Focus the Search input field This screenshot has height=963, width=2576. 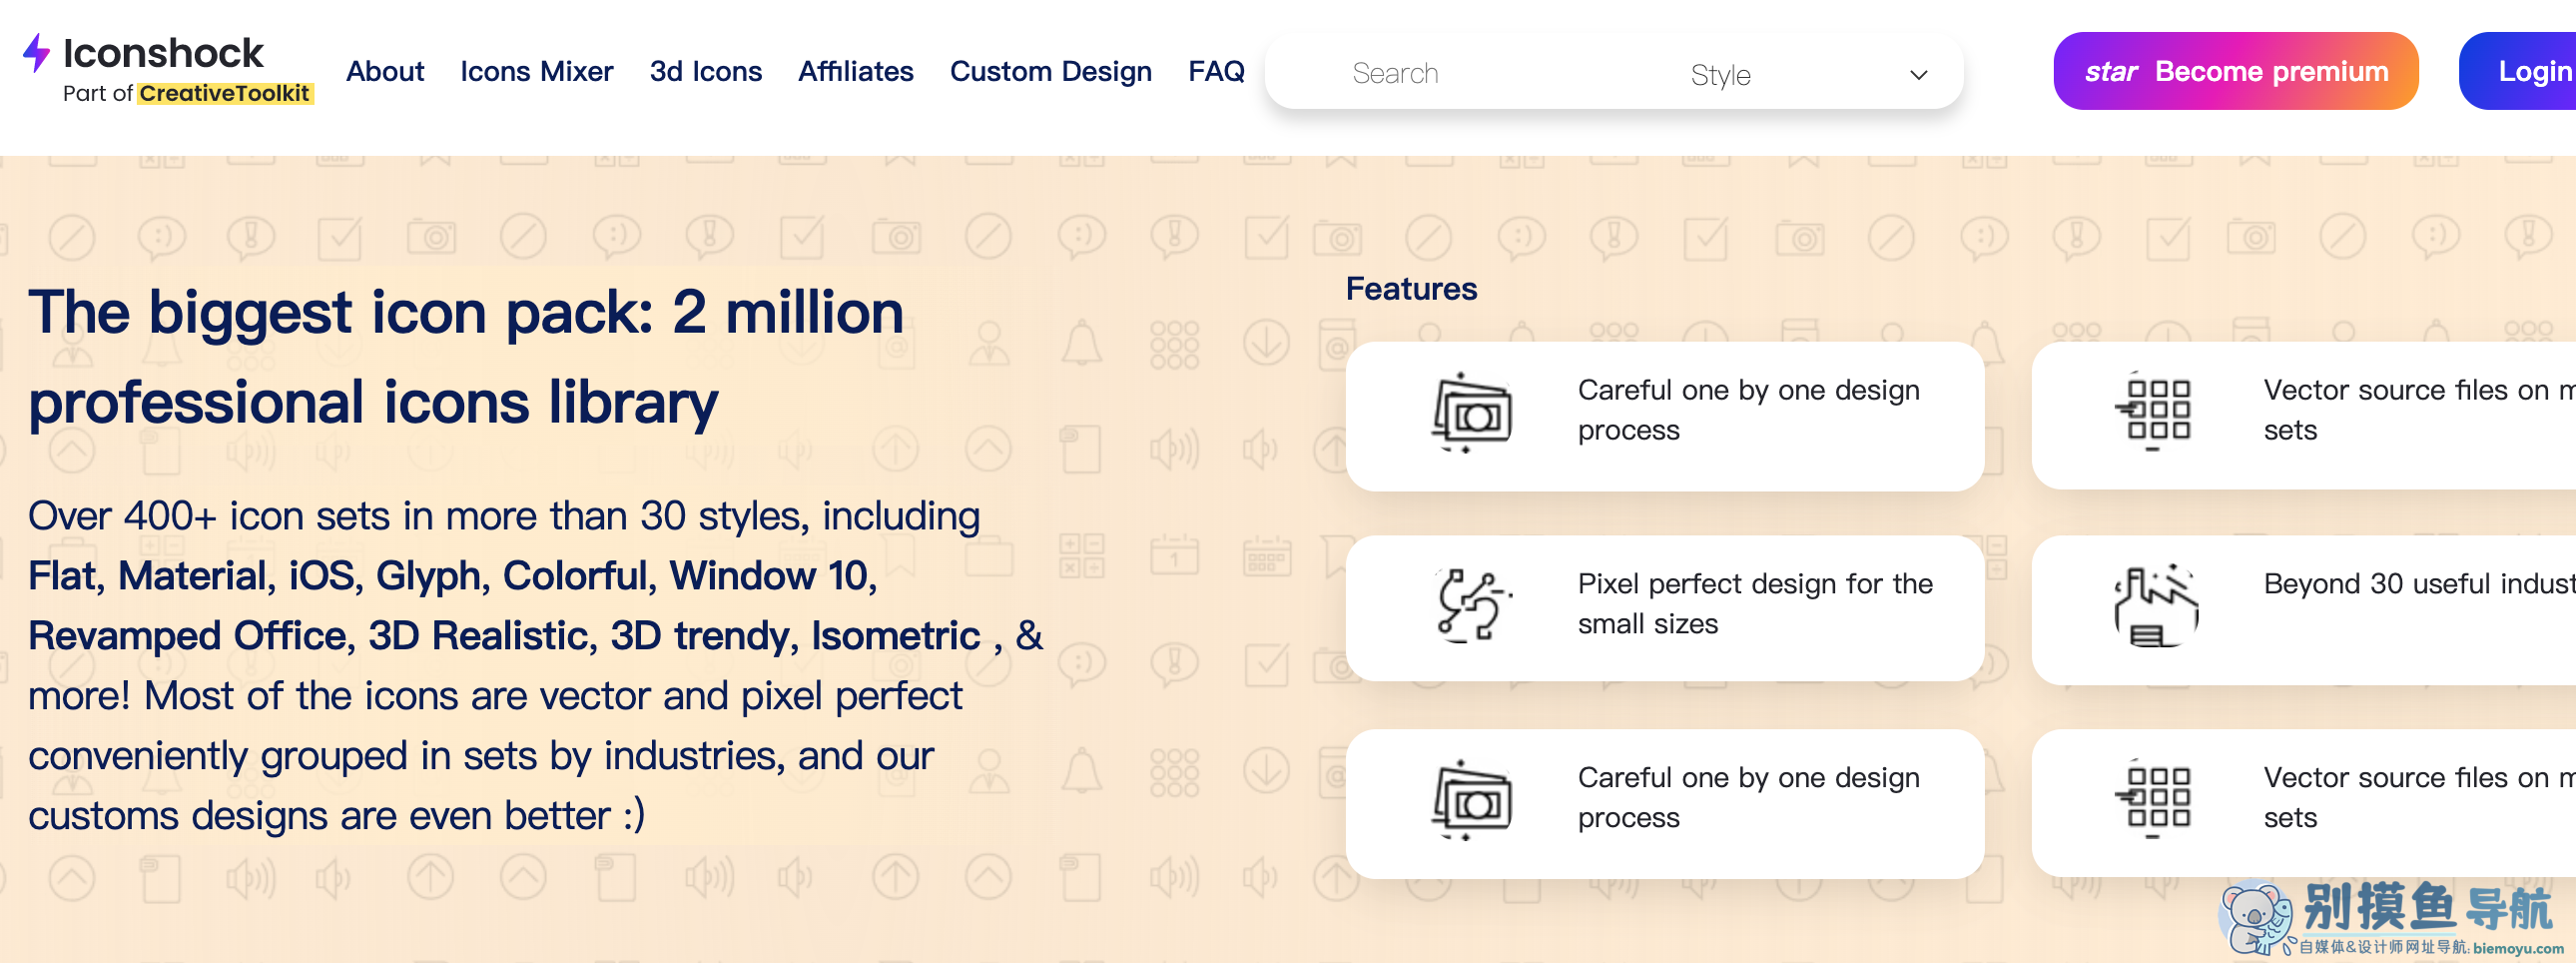tap(1460, 74)
